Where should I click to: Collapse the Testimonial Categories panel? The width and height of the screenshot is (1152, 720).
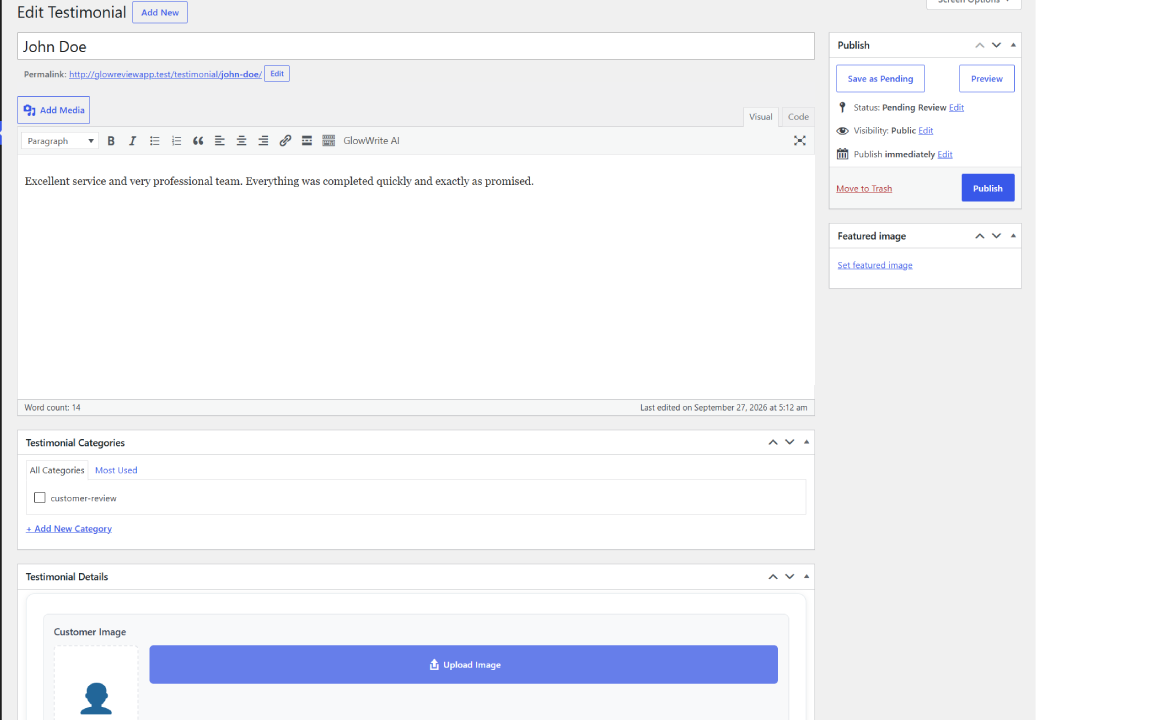point(807,442)
